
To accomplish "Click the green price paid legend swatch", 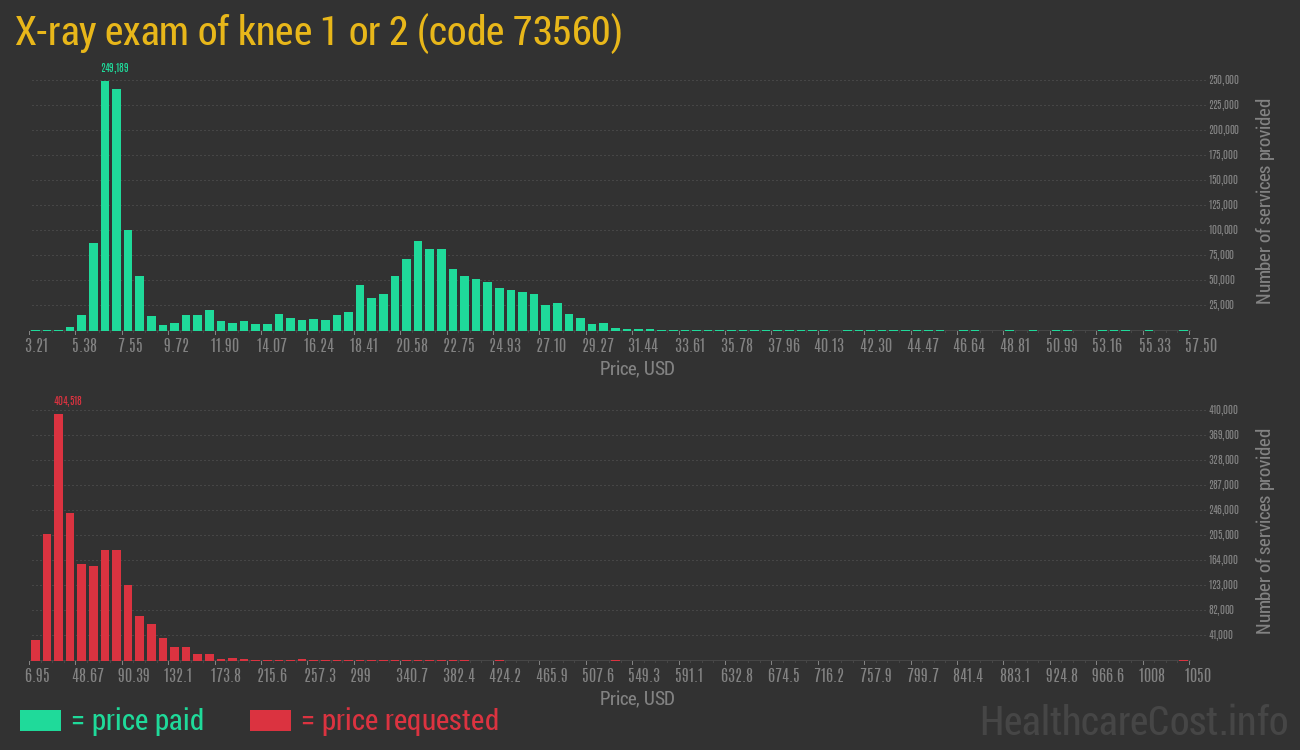I will point(40,720).
